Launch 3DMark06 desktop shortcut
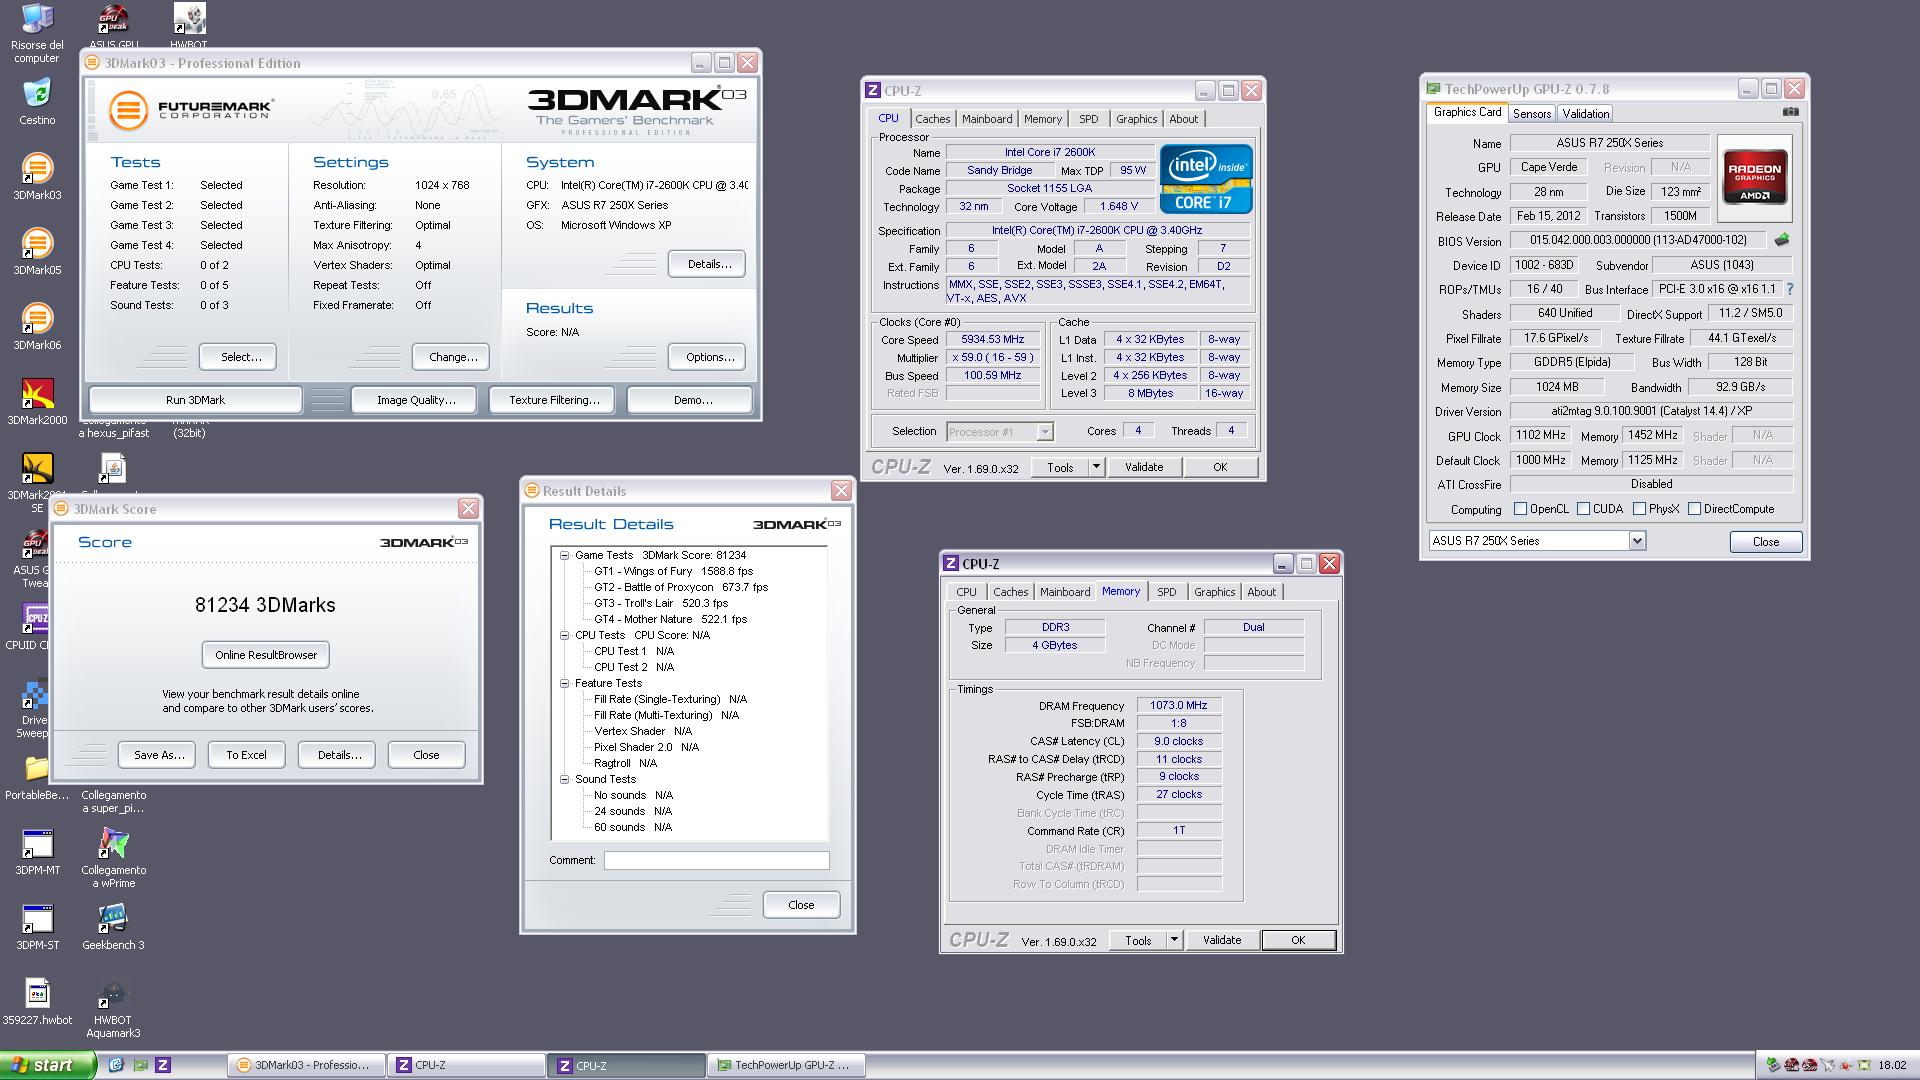 (37, 327)
